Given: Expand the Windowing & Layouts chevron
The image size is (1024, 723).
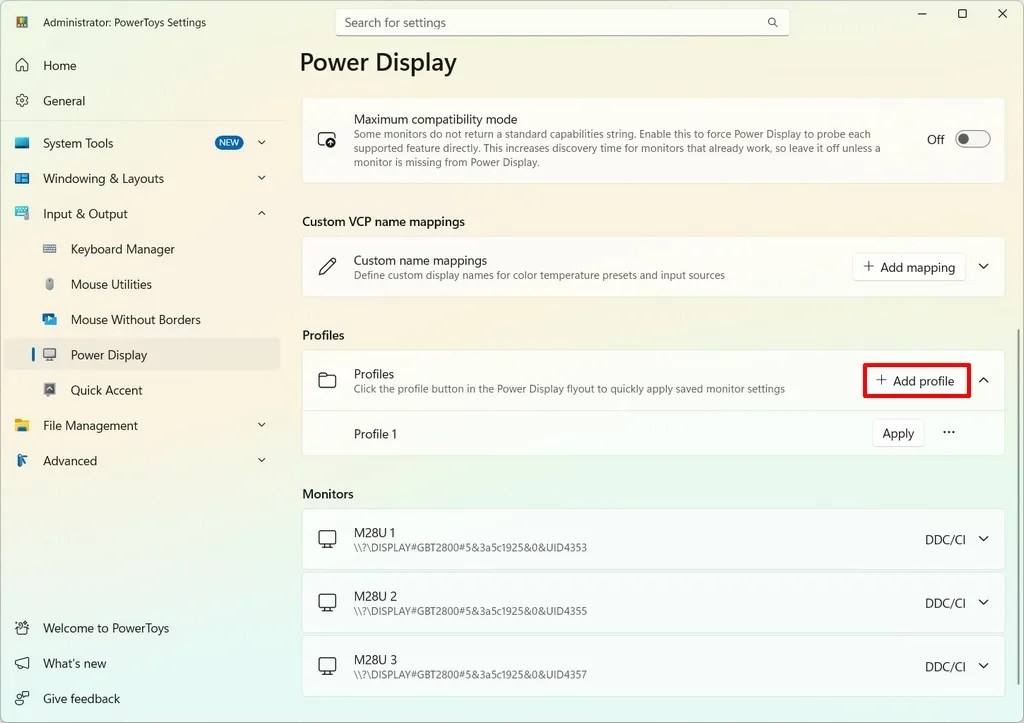Looking at the screenshot, I should (x=262, y=178).
